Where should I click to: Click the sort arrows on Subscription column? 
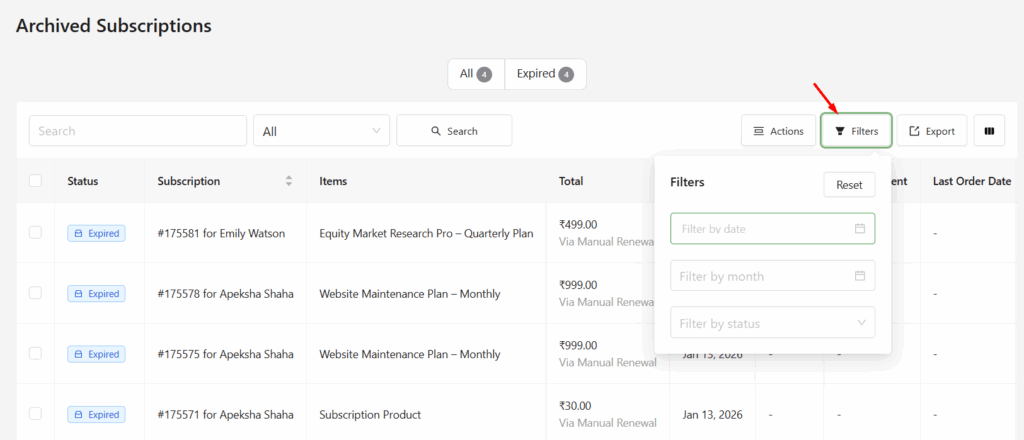coord(289,181)
